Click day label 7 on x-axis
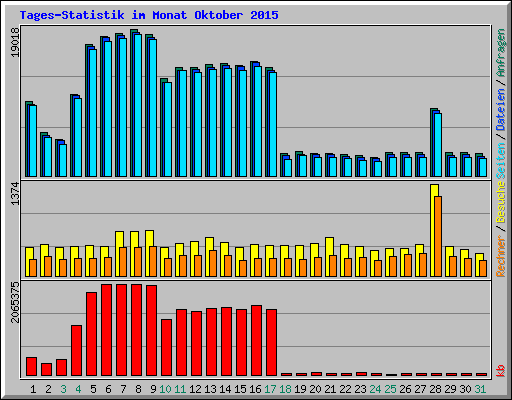This screenshot has height=400, width=512. pyautogui.click(x=123, y=389)
